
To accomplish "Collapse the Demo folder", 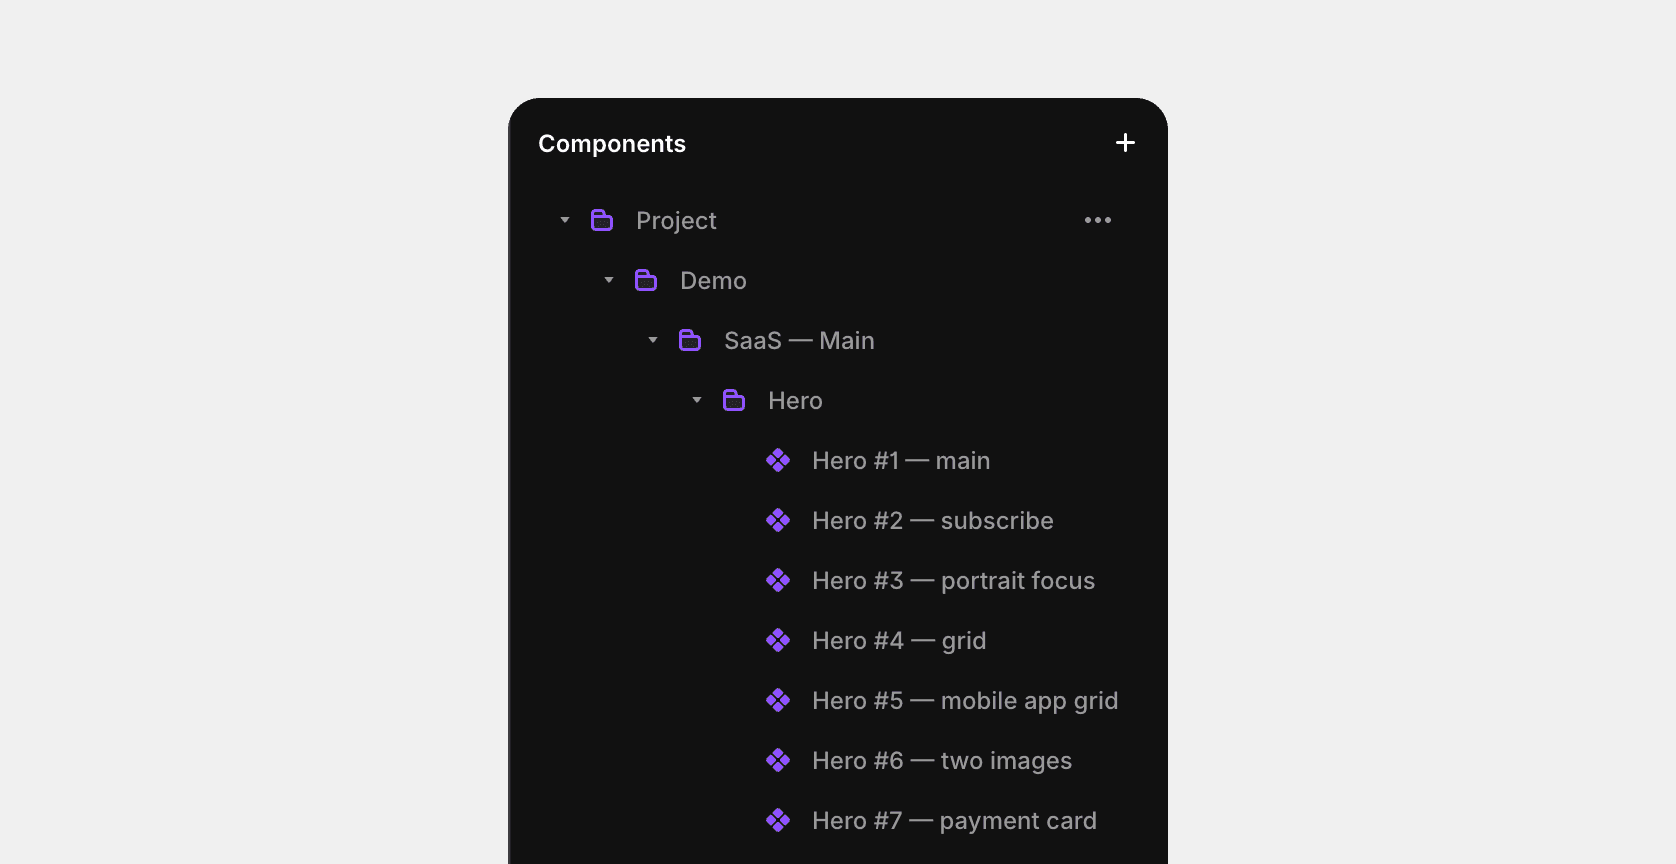I will (608, 280).
